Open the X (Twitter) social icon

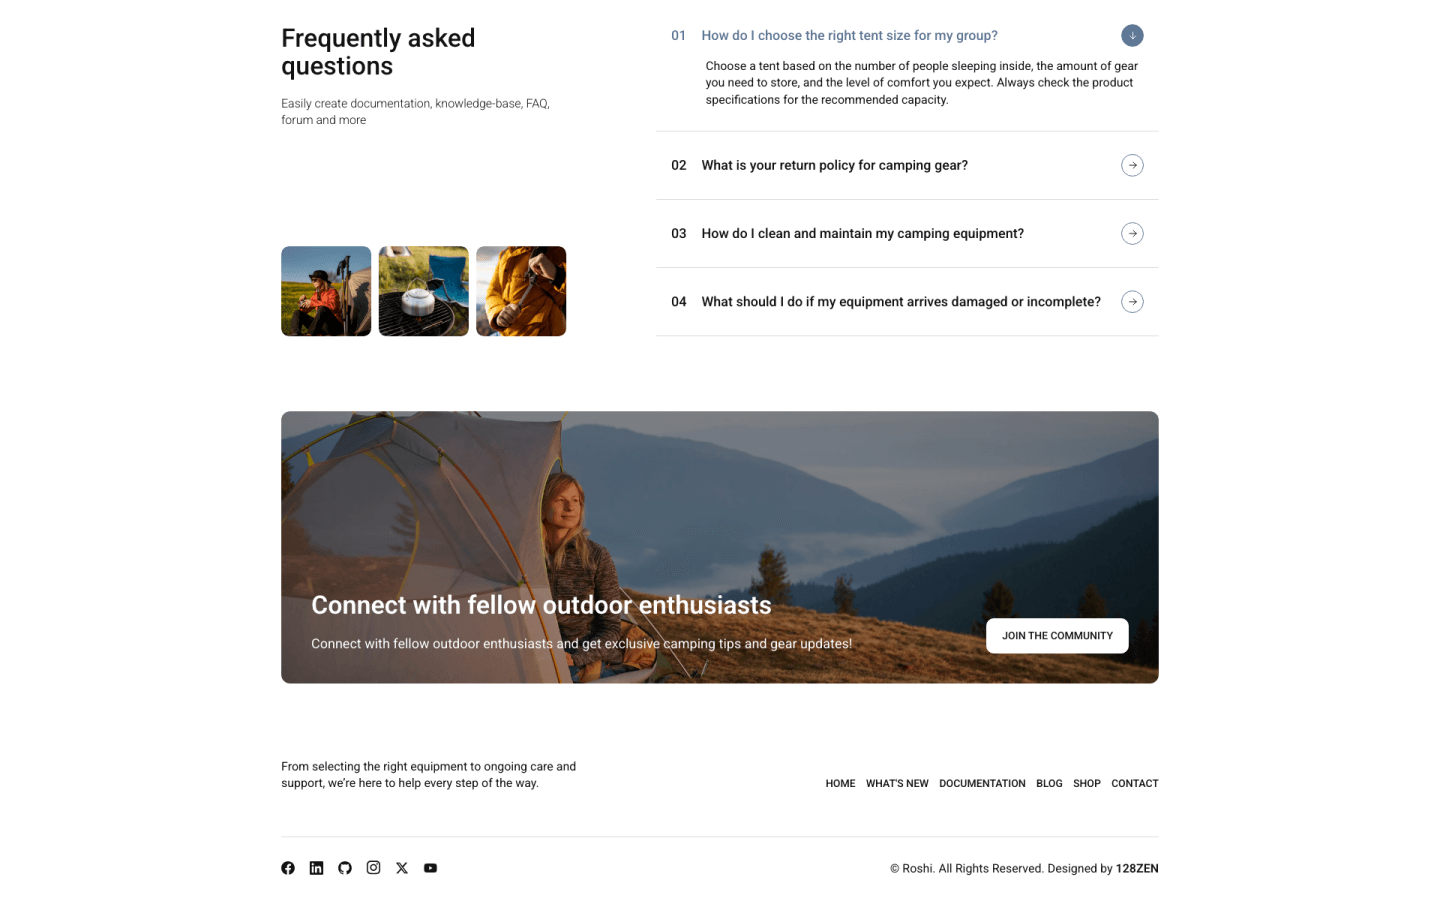pyautogui.click(x=402, y=868)
